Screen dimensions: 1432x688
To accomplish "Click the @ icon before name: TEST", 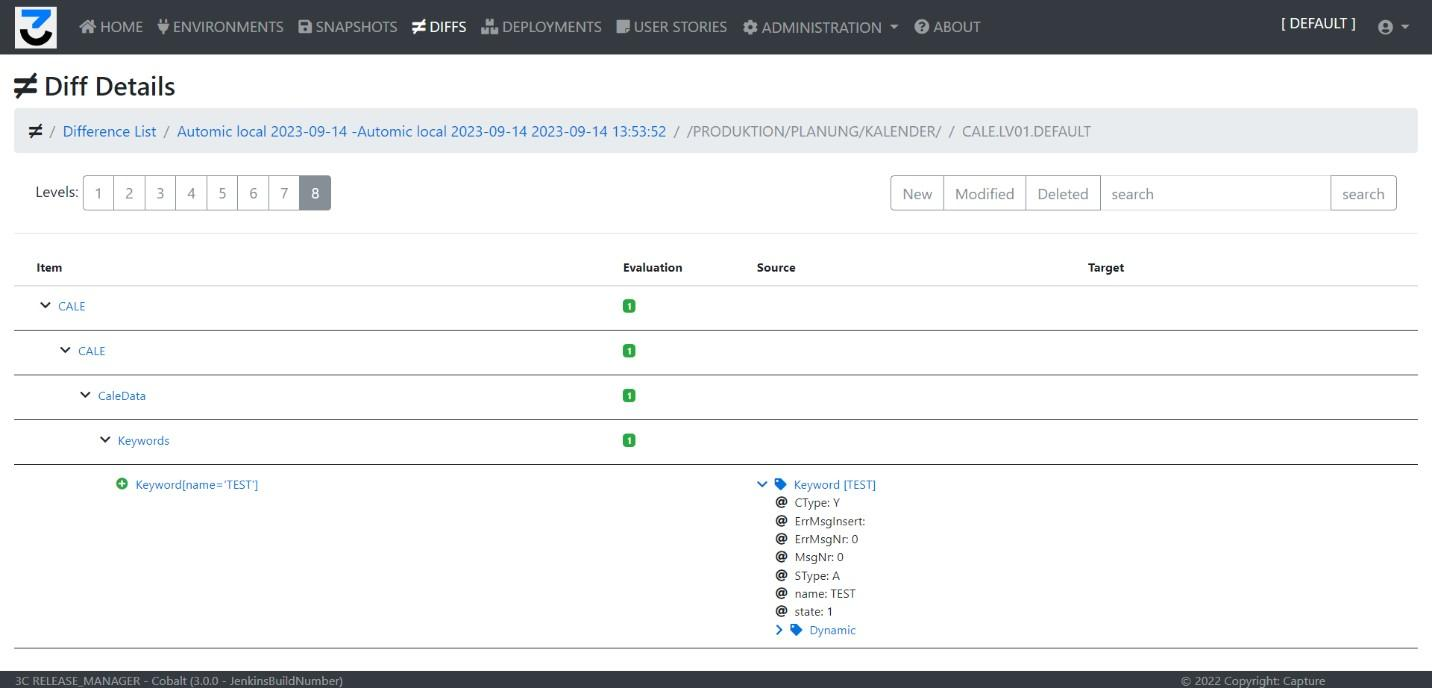I will (x=781, y=593).
